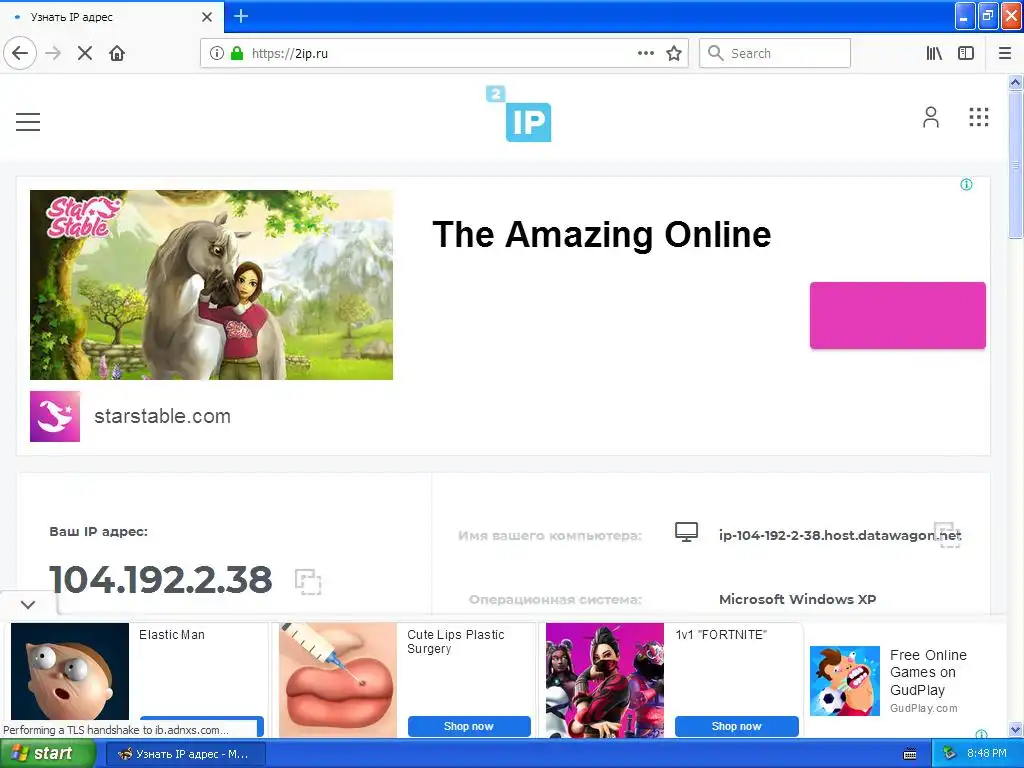Click the ad info icon on Star Stable banner
Image resolution: width=1024 pixels, height=768 pixels.
pyautogui.click(x=967, y=185)
